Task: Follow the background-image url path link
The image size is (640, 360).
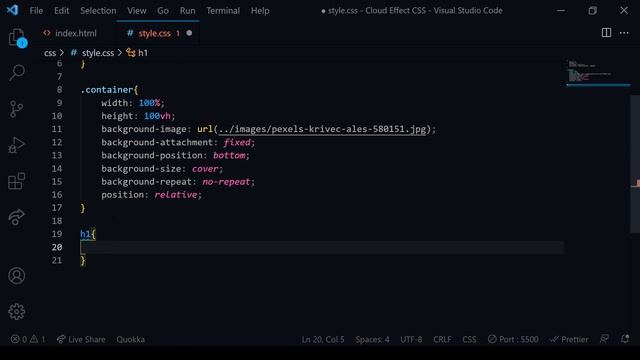Action: 322,129
